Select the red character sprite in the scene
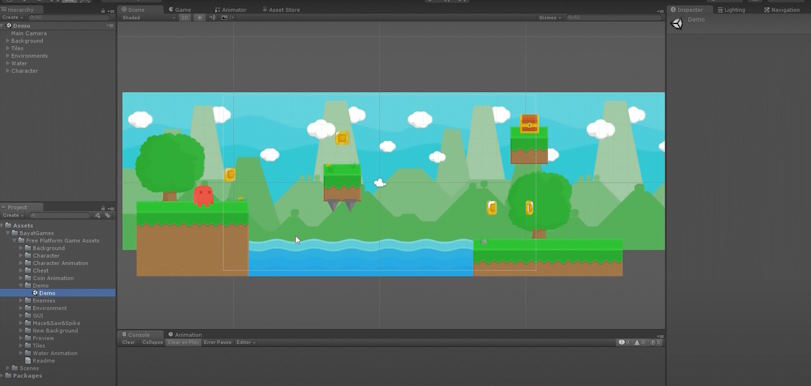 (x=203, y=196)
